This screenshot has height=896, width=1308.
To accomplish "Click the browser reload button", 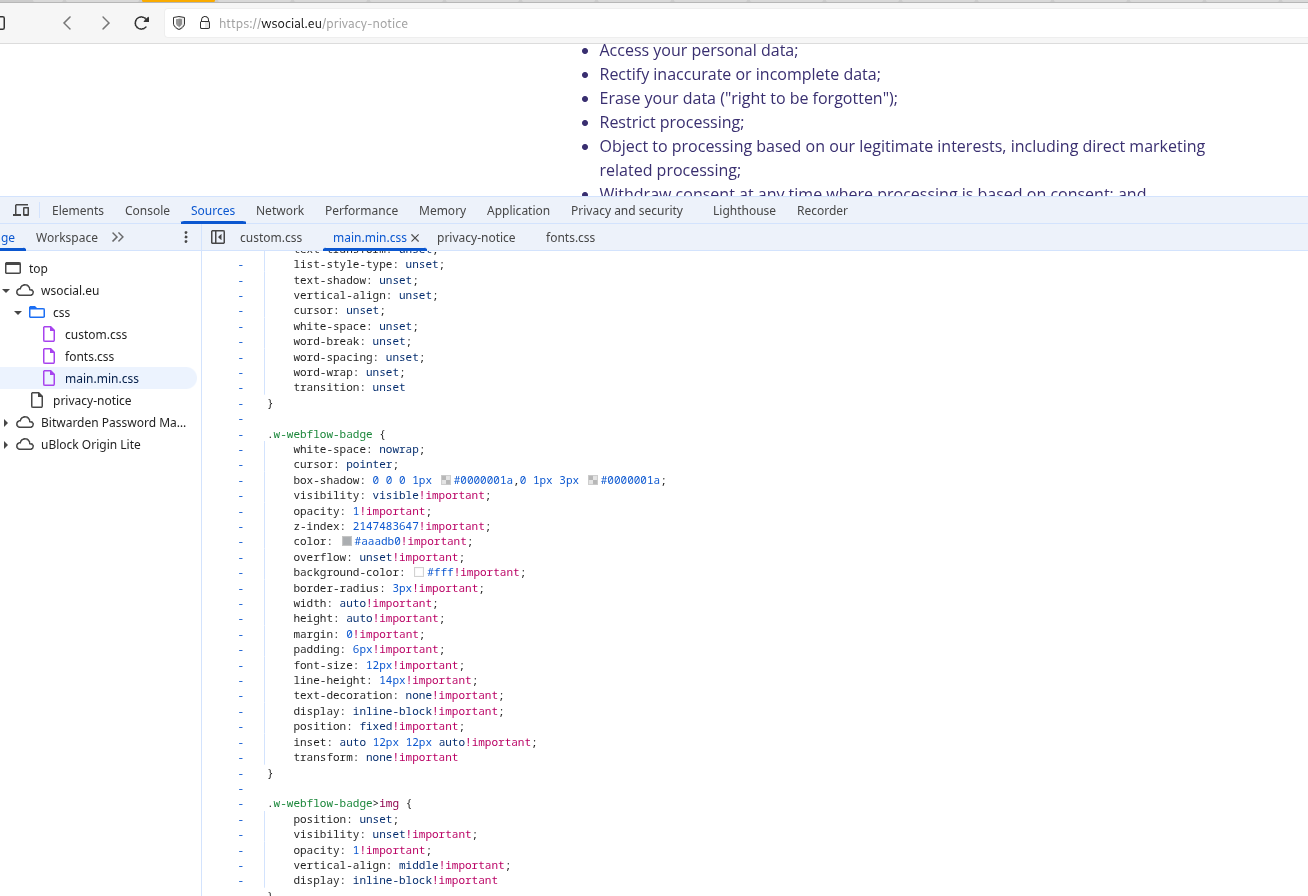I will pyautogui.click(x=141, y=23).
